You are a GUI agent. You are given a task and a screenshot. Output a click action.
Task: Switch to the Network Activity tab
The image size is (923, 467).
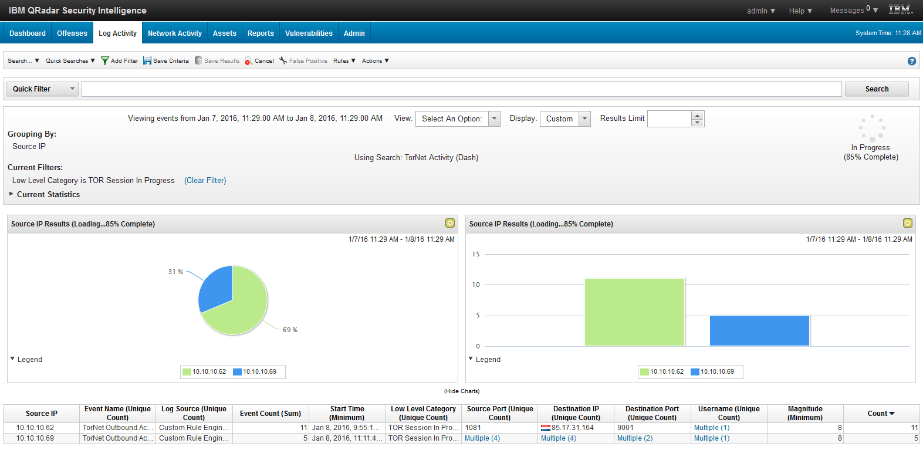(174, 33)
